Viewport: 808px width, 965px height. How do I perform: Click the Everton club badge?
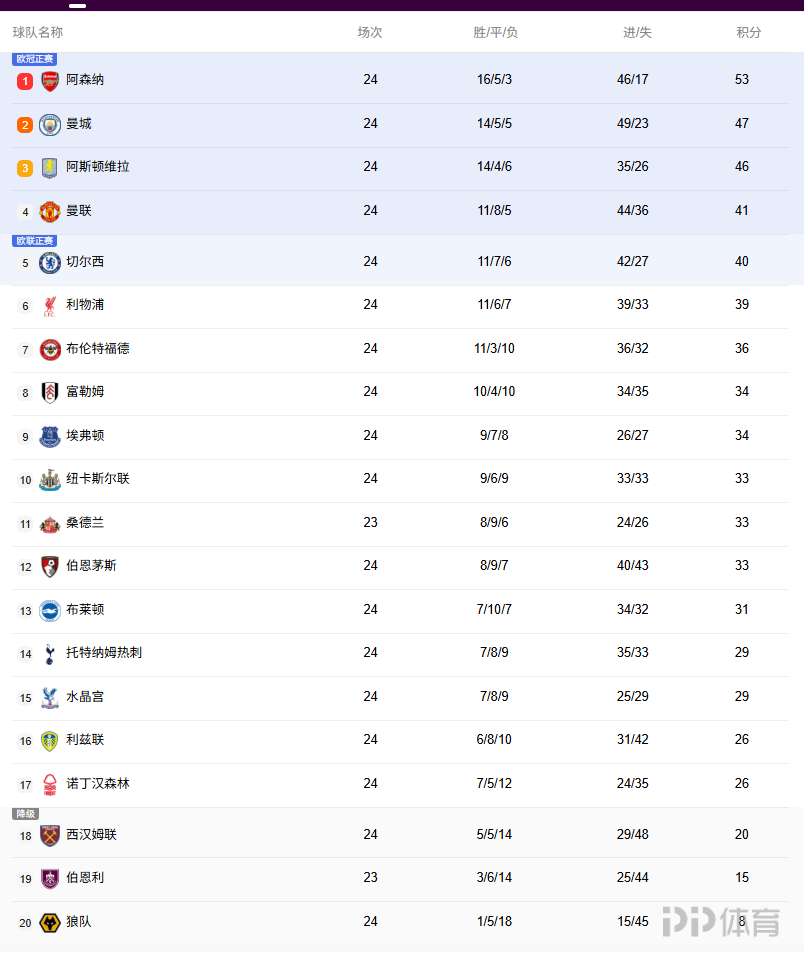[x=50, y=437]
